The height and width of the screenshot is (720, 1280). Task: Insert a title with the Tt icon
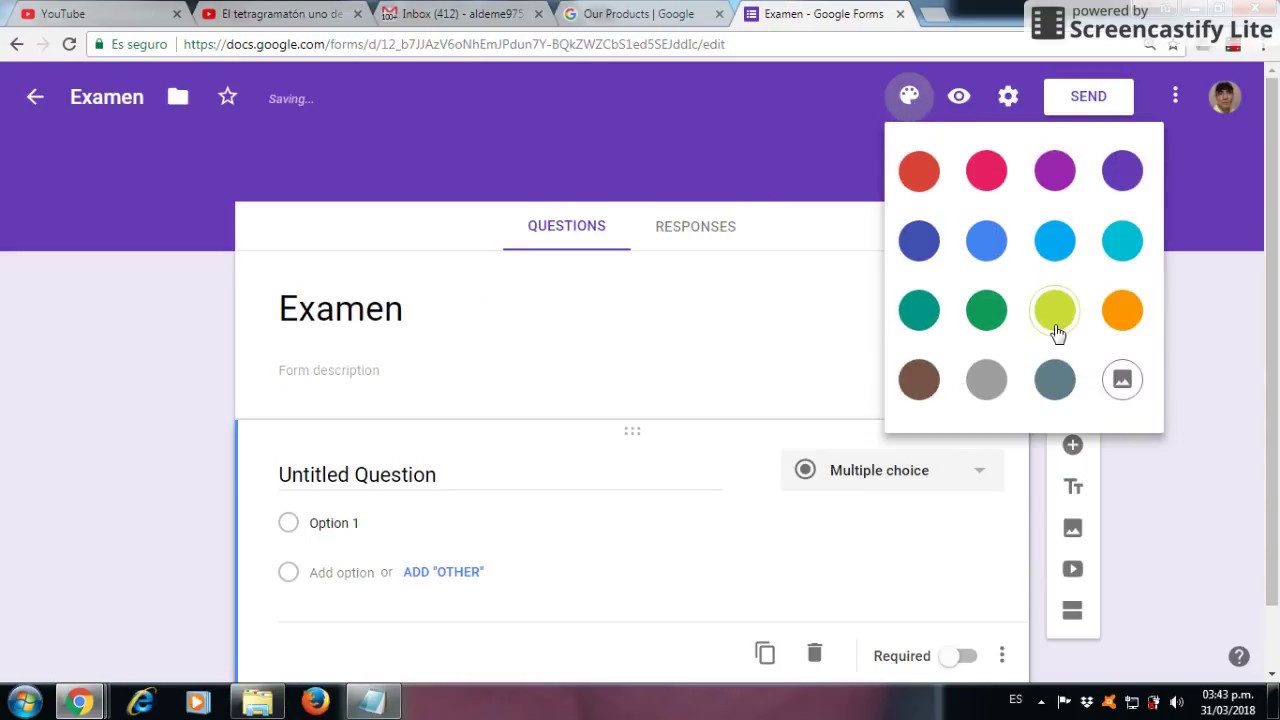click(x=1072, y=486)
